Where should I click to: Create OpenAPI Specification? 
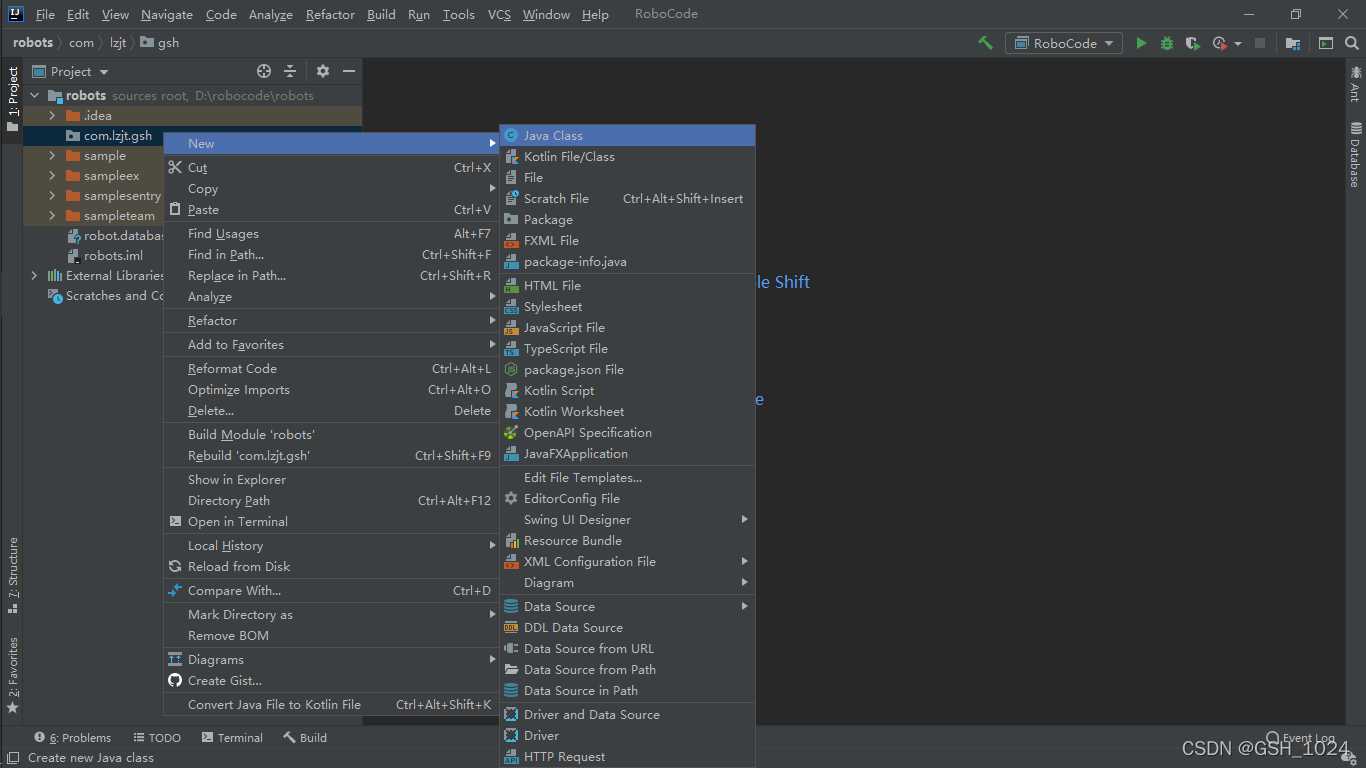pyautogui.click(x=627, y=433)
